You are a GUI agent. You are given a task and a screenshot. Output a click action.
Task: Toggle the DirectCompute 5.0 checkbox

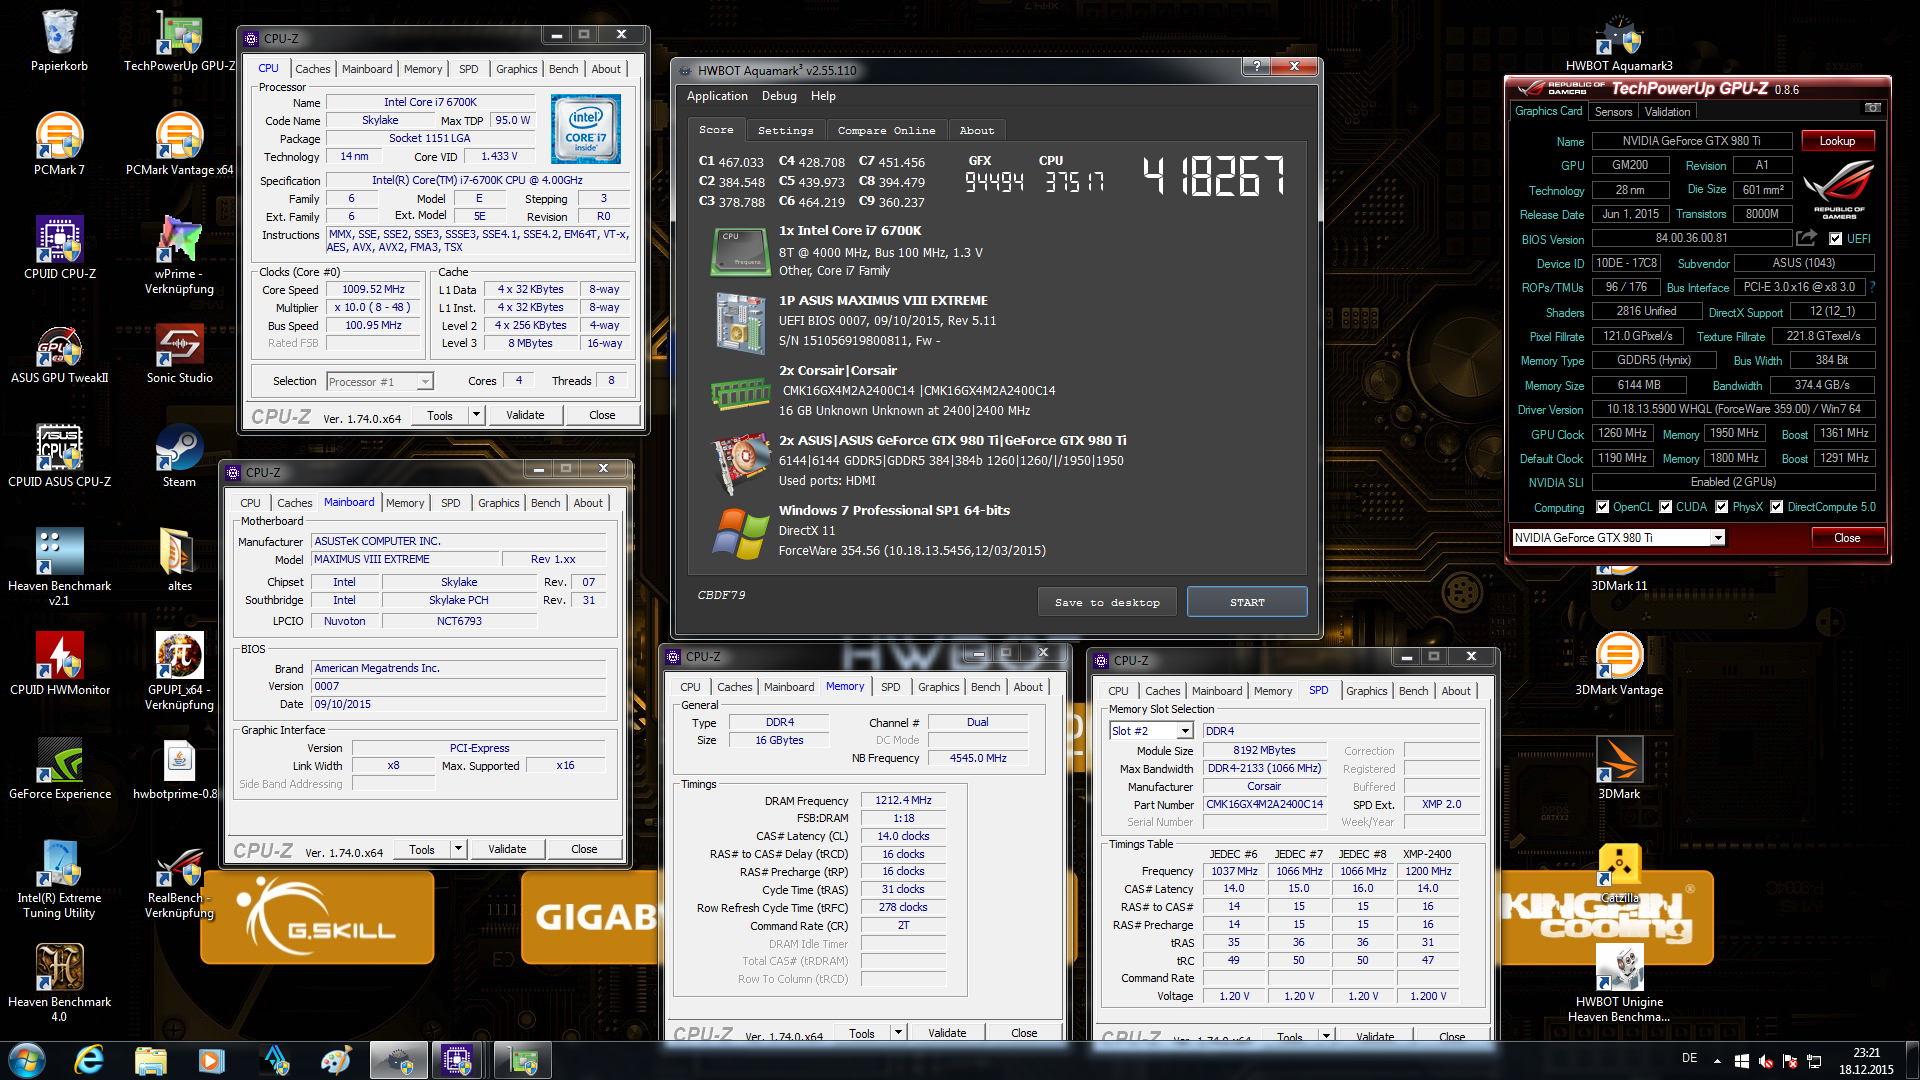[1776, 507]
